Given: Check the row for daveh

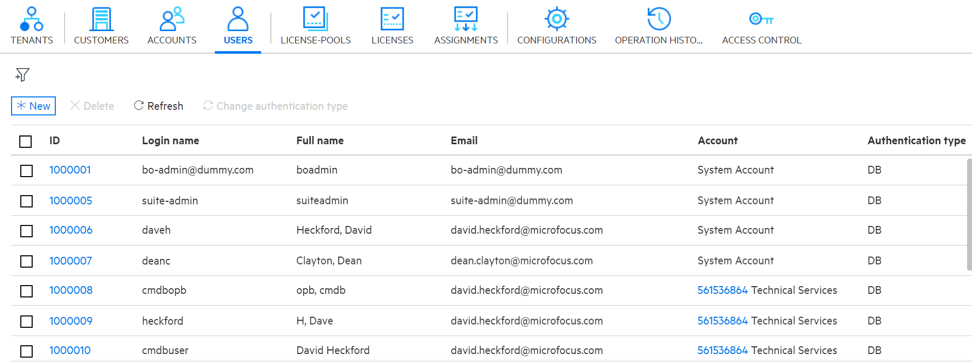Looking at the screenshot, I should (x=26, y=231).
